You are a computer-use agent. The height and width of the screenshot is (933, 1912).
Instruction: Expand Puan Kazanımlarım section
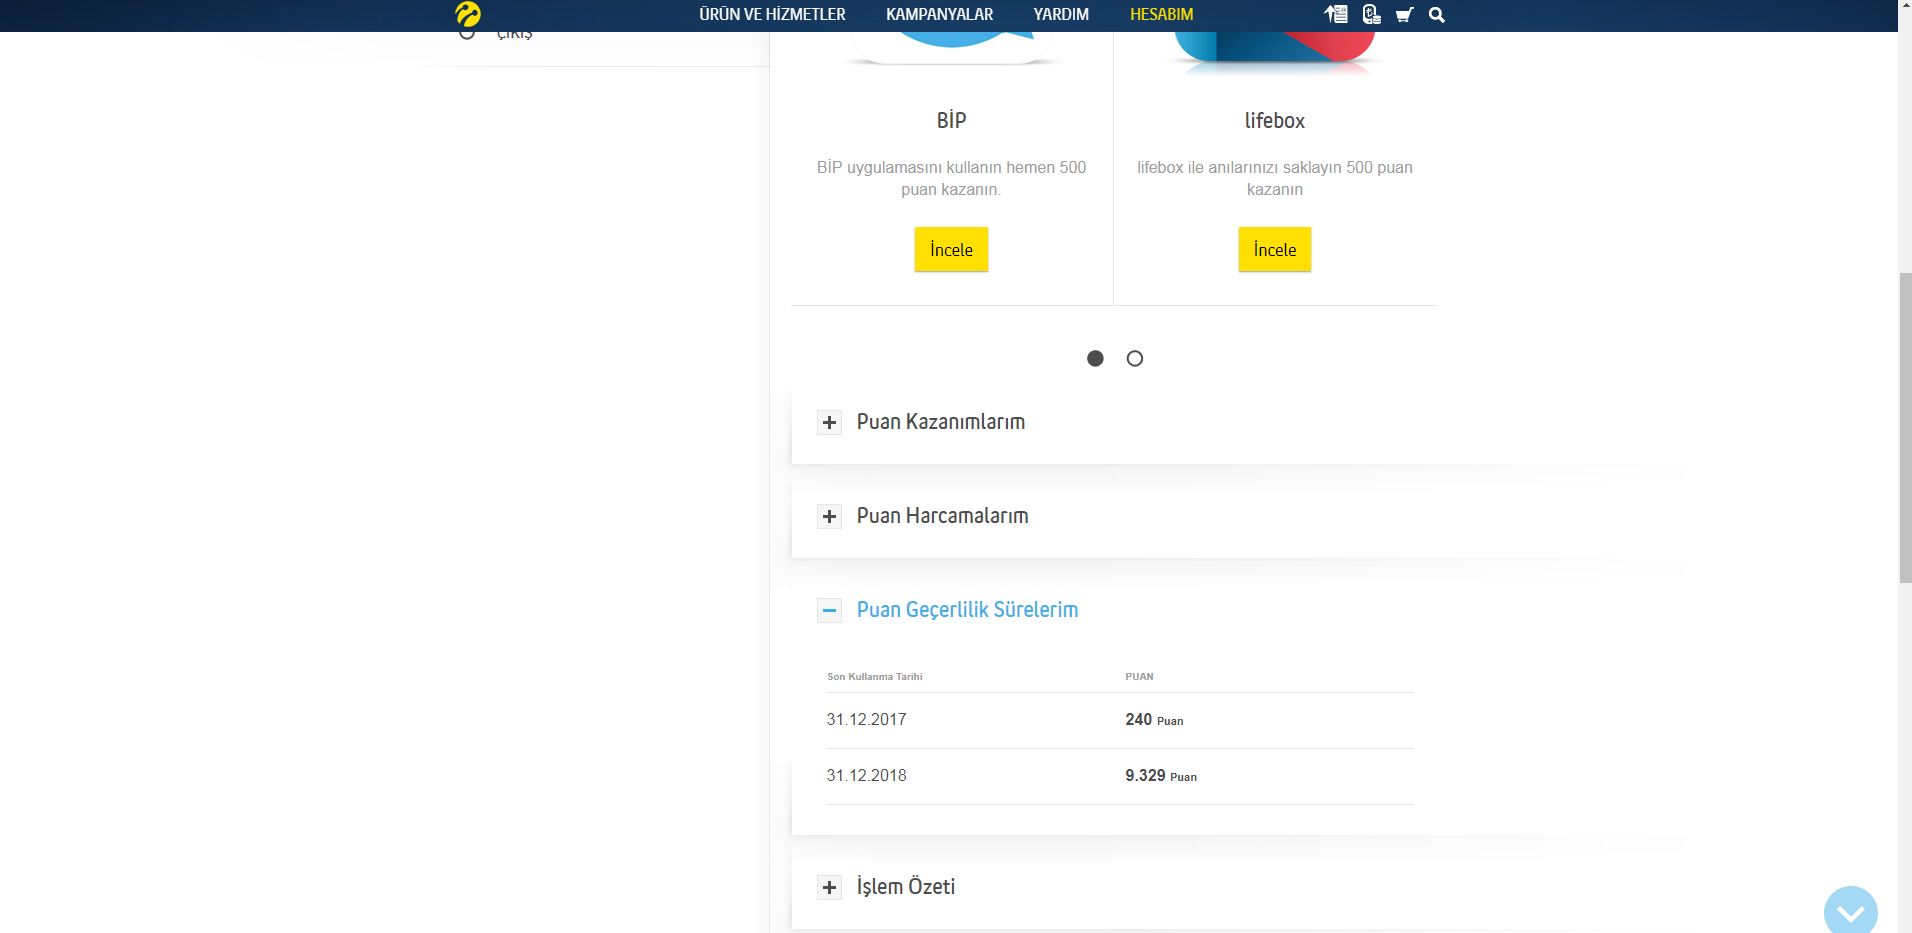[829, 422]
